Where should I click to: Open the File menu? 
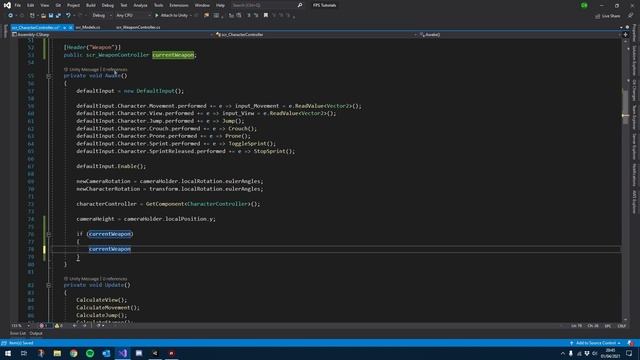click(18, 5)
